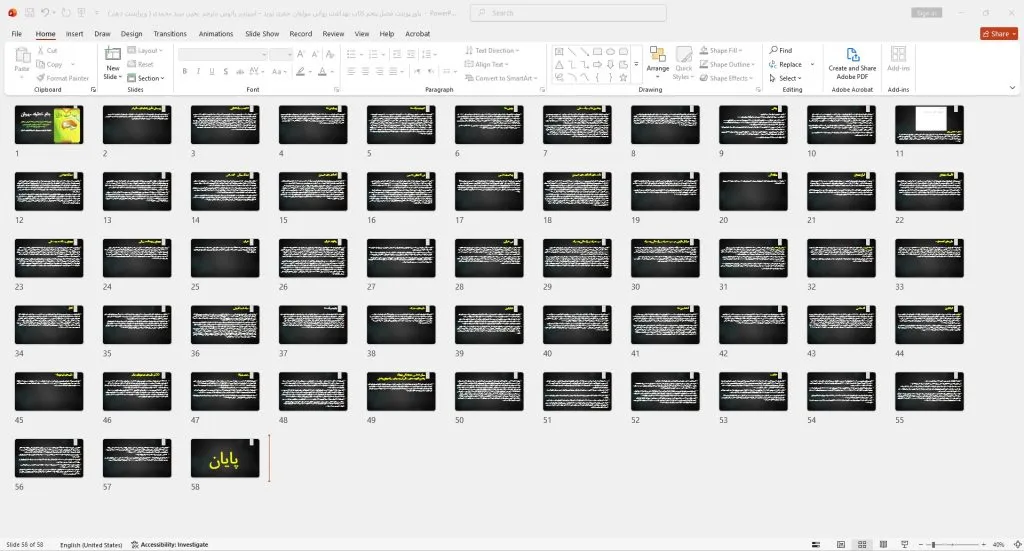The width and height of the screenshot is (1024, 551).
Task: Click the Share button
Action: (x=999, y=34)
